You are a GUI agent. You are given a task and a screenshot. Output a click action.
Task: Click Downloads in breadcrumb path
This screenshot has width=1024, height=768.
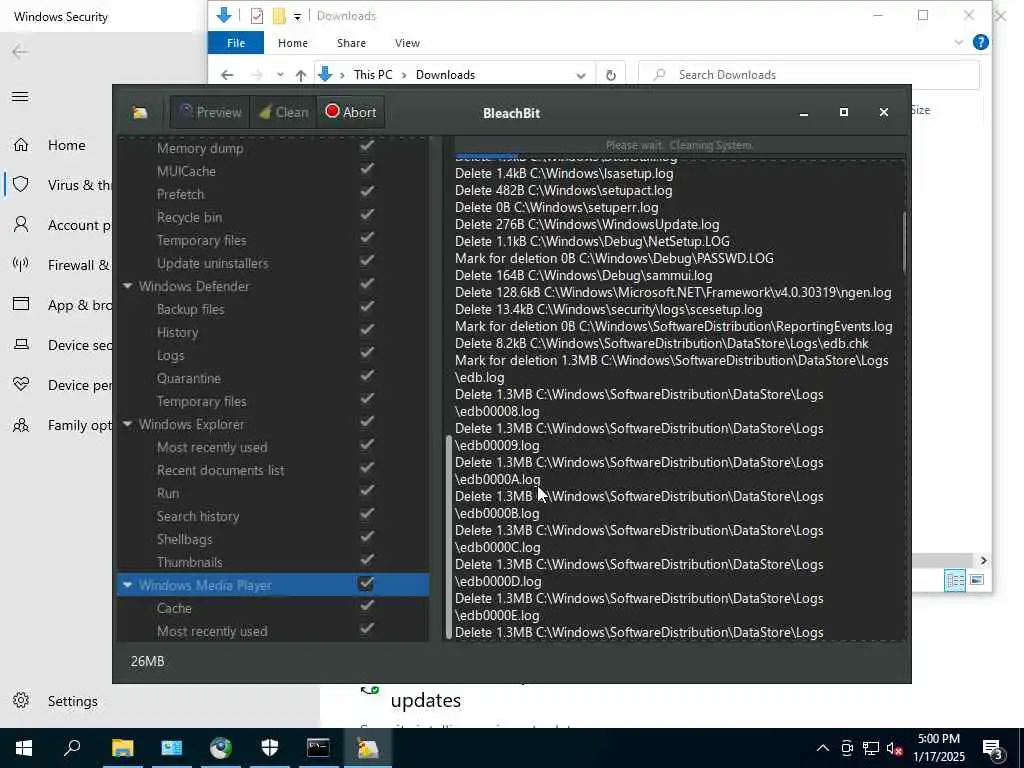pos(445,75)
